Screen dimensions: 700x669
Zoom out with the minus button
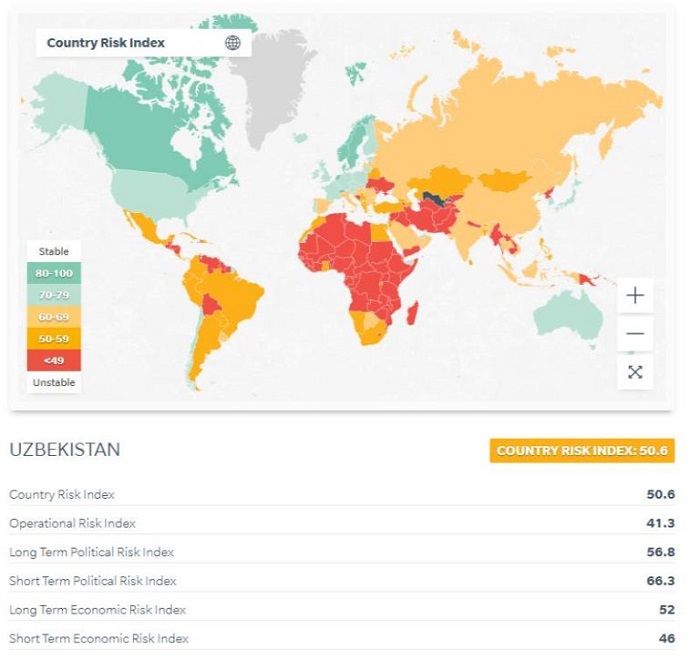[x=635, y=334]
